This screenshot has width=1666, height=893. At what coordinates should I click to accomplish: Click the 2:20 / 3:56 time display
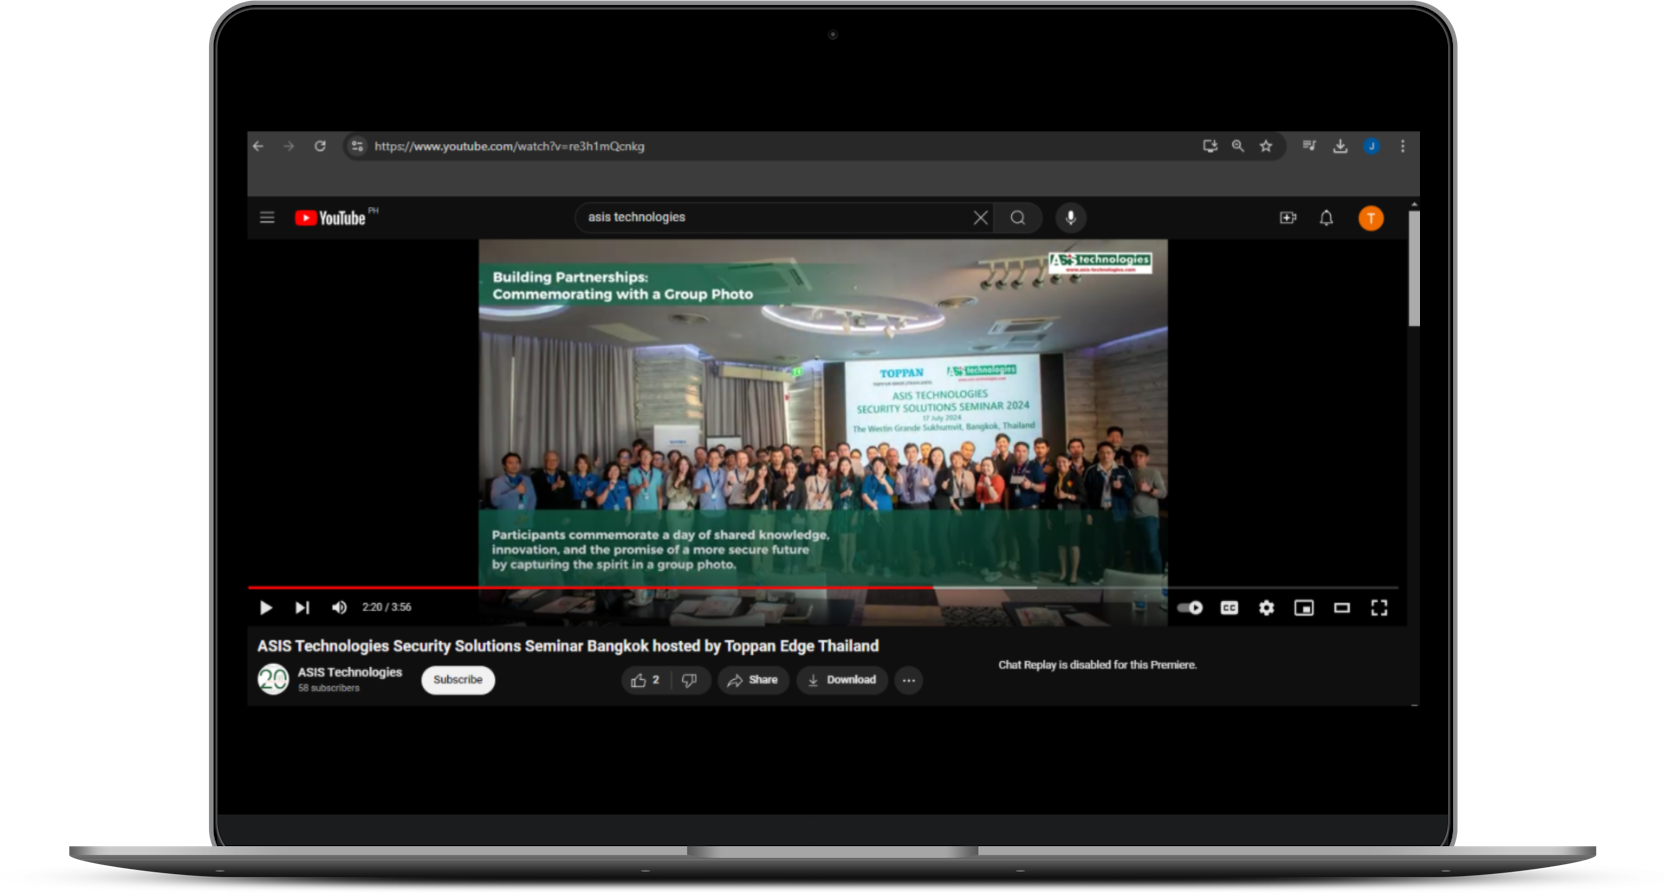click(x=387, y=607)
